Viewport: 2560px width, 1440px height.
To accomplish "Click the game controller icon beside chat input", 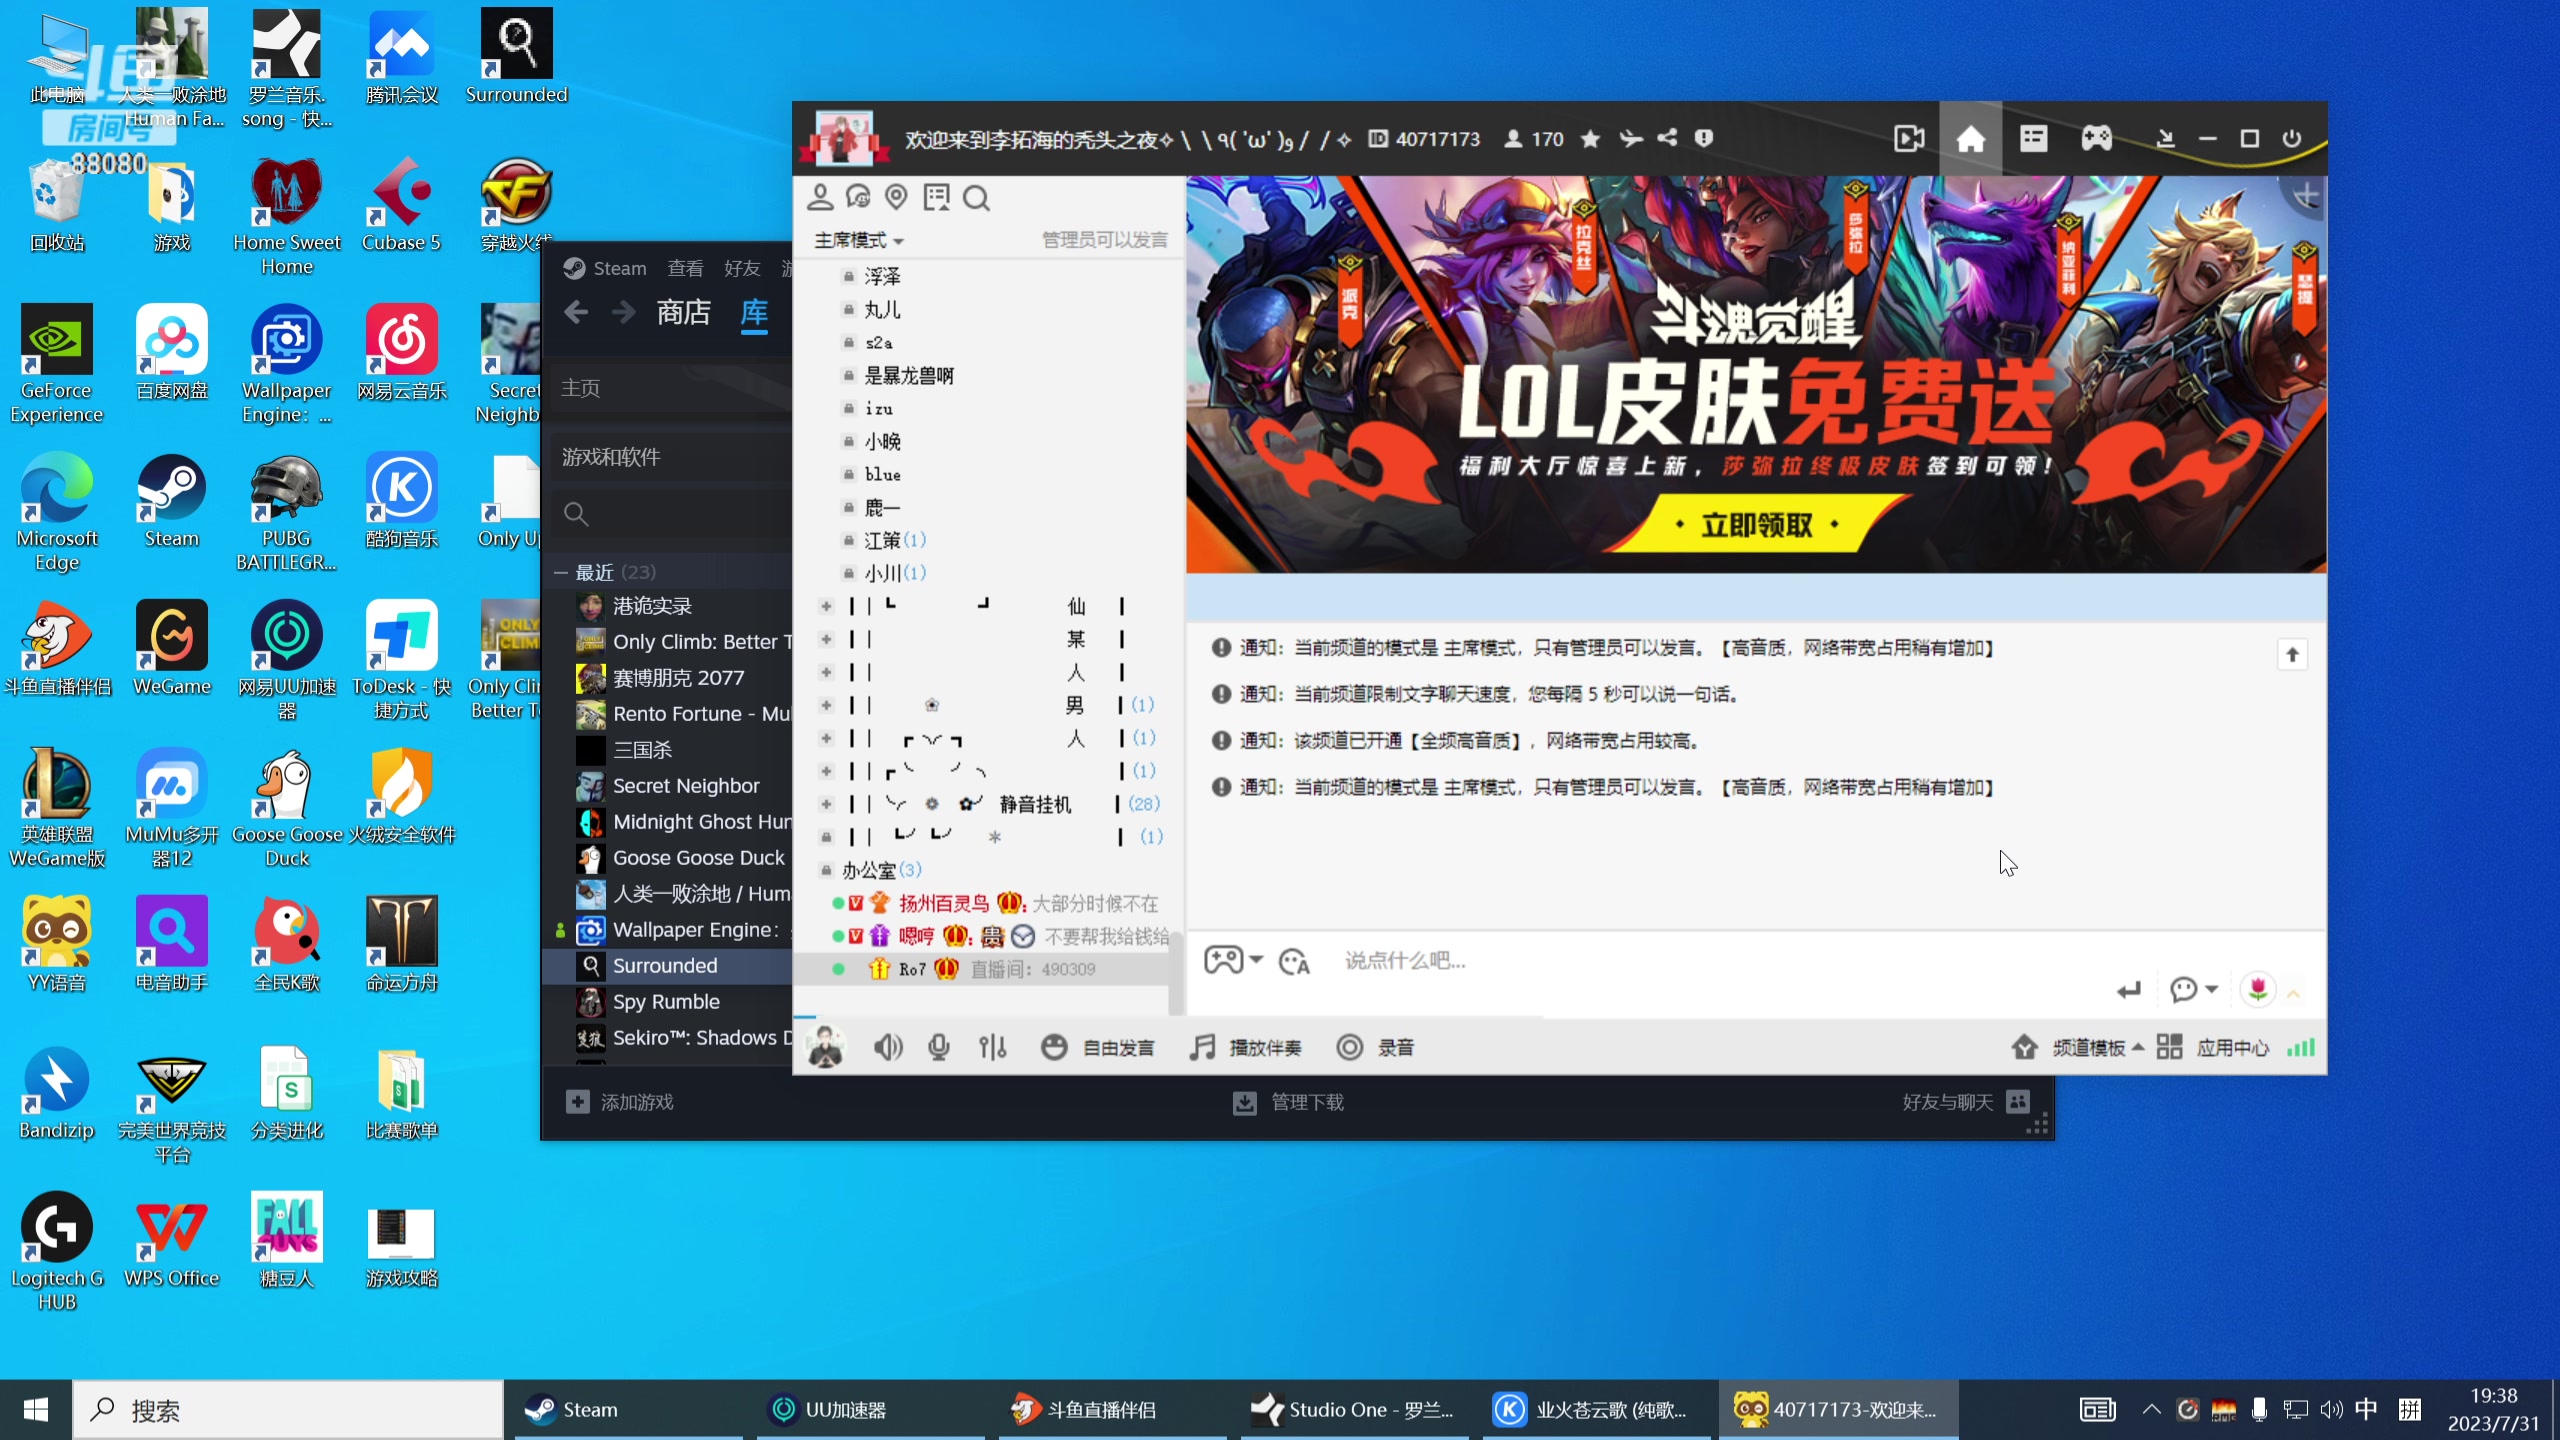I will tap(1225, 960).
